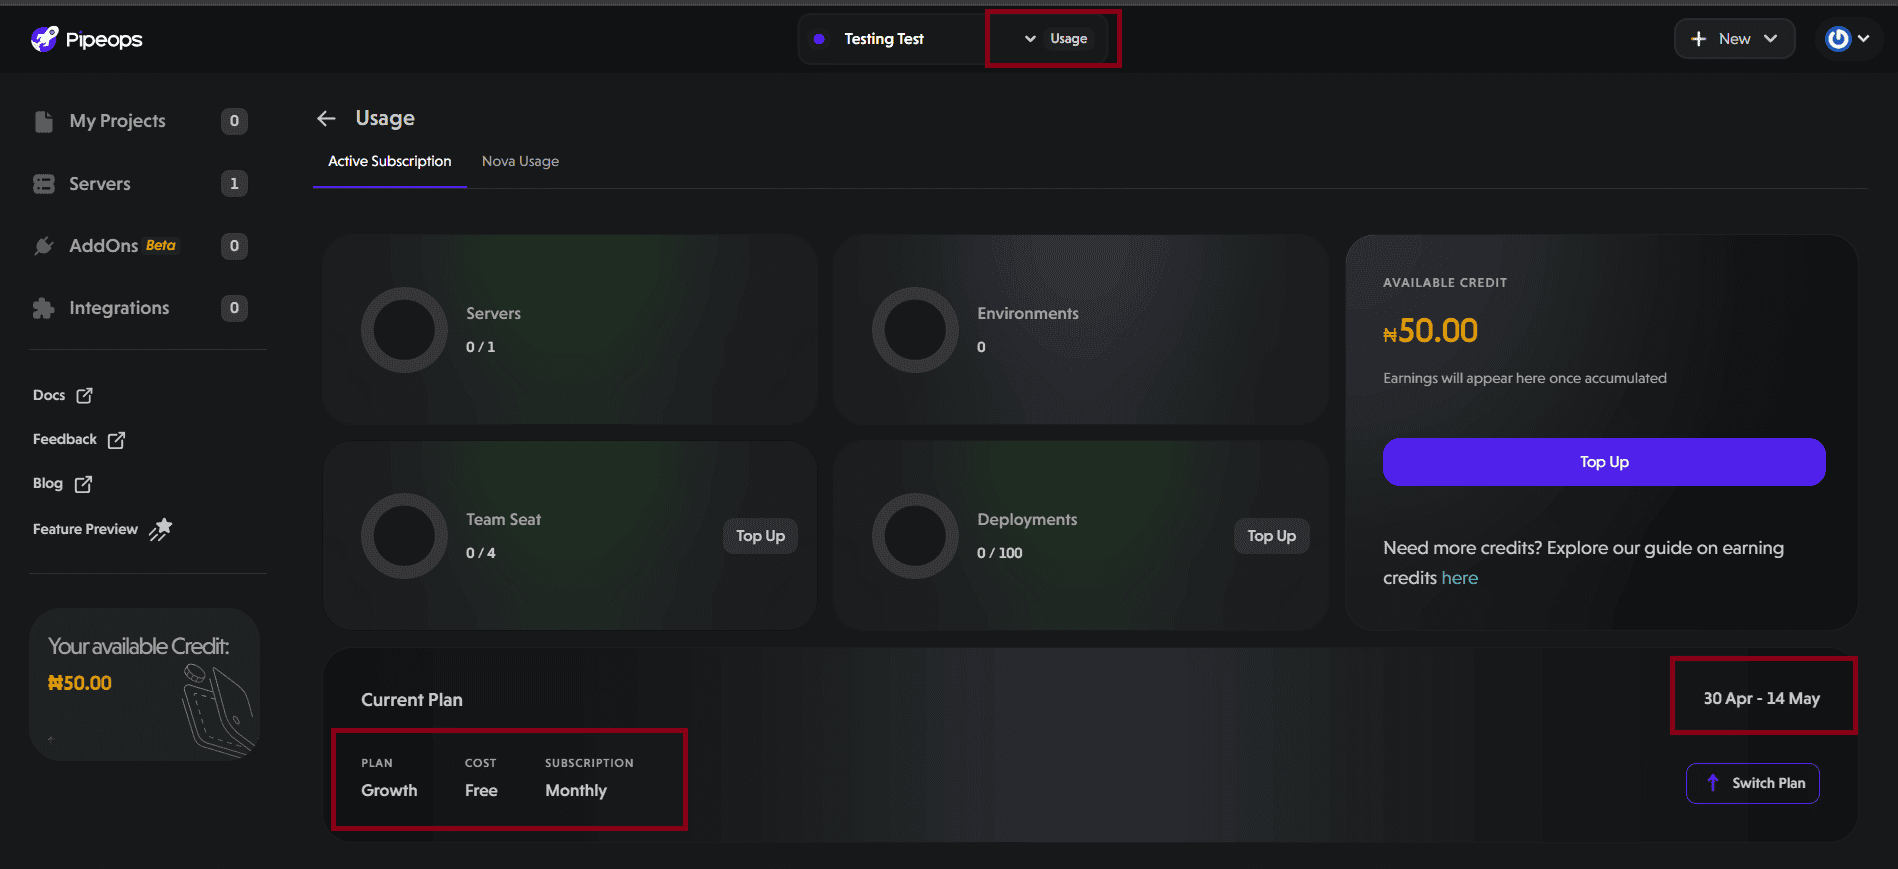The image size is (1898, 869).
Task: Click the Team Seat usage ring
Action: [x=404, y=536]
